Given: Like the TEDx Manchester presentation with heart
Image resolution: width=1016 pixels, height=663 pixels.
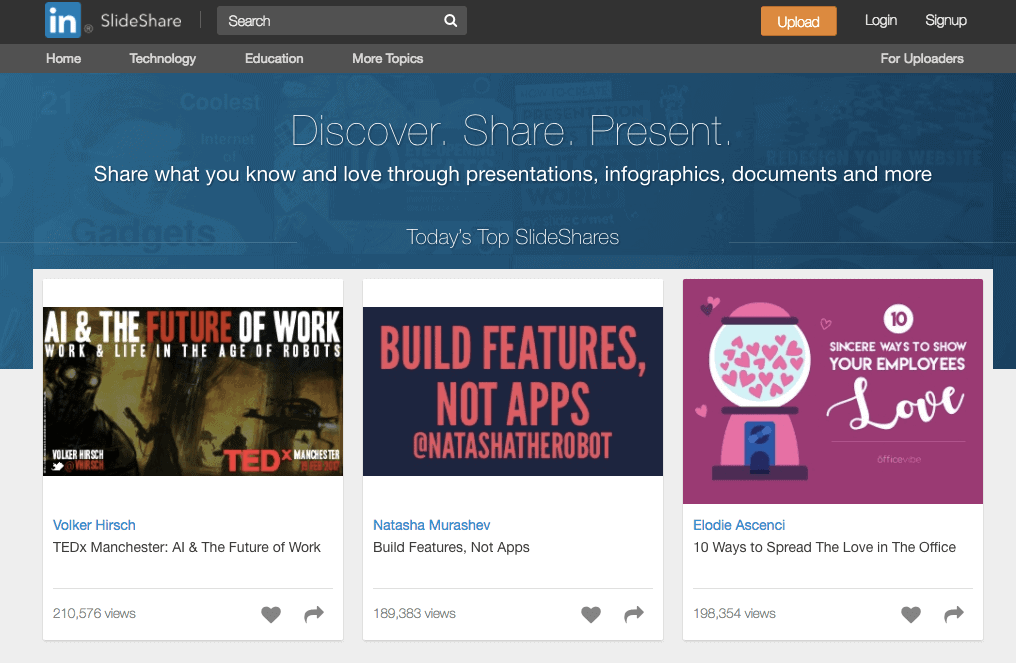Looking at the screenshot, I should (x=271, y=614).
